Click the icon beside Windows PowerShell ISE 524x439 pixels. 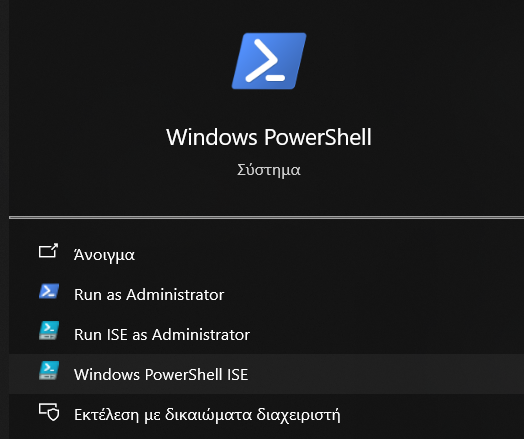[49, 371]
